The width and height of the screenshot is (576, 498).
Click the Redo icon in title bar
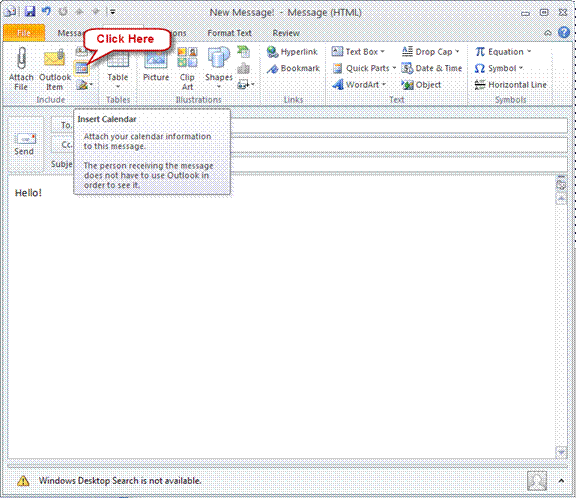(63, 12)
